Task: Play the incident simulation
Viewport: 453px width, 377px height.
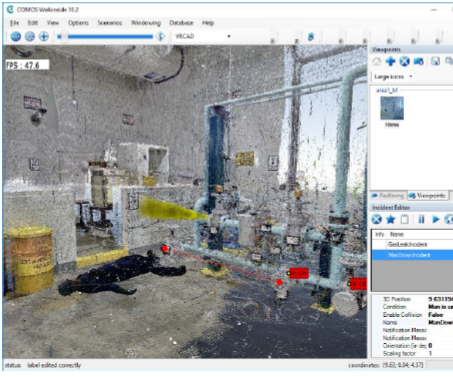Action: point(435,219)
